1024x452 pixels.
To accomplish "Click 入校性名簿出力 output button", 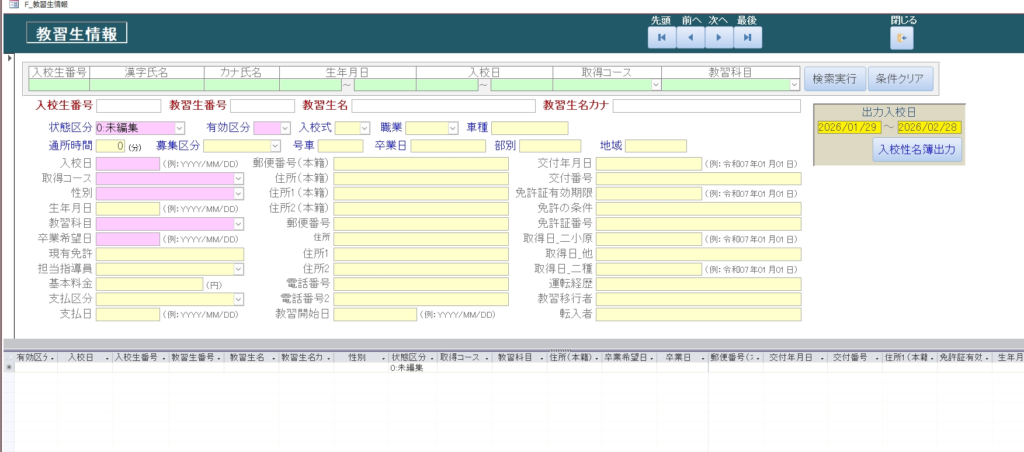I will coord(917,150).
